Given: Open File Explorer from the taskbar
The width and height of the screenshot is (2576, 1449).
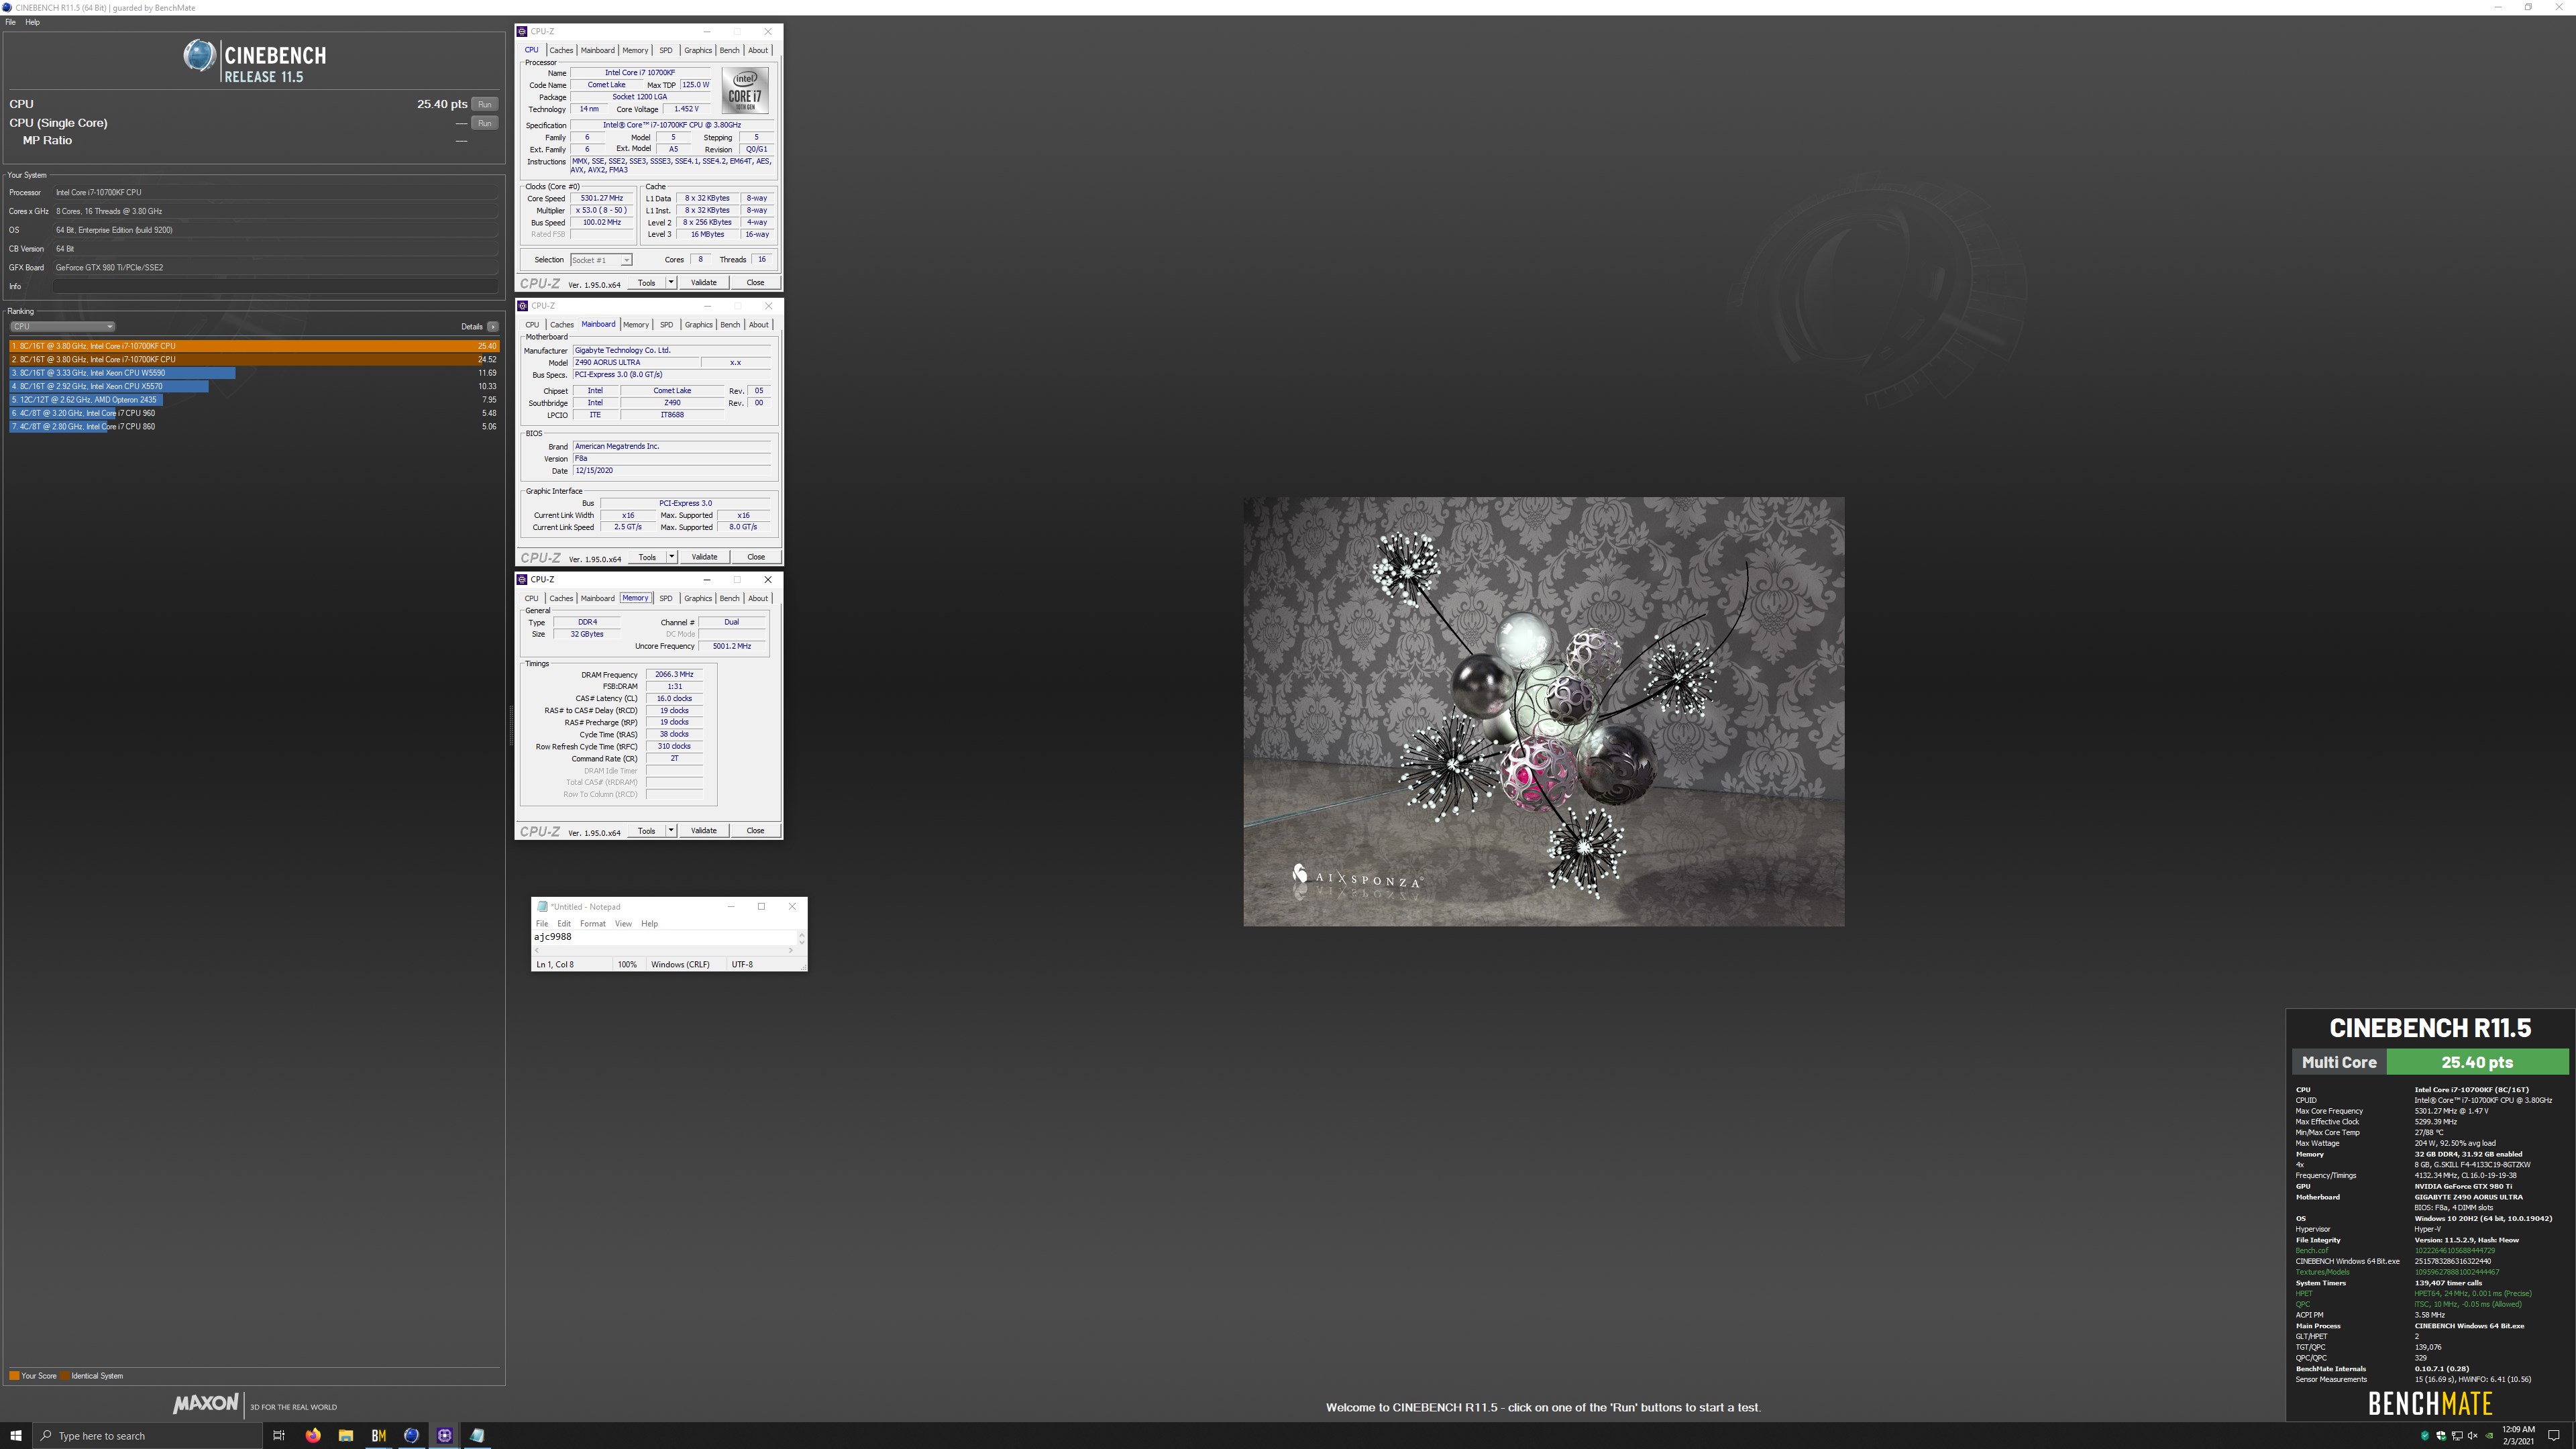Looking at the screenshot, I should point(346,1436).
